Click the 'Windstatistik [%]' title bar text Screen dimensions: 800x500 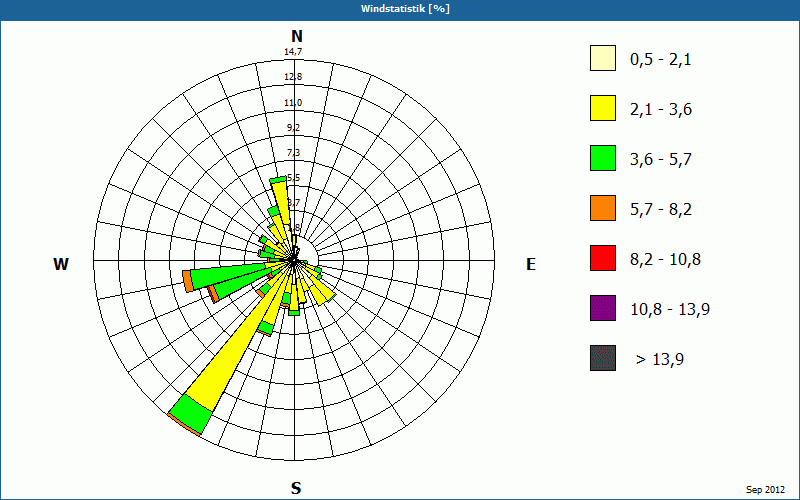click(405, 9)
